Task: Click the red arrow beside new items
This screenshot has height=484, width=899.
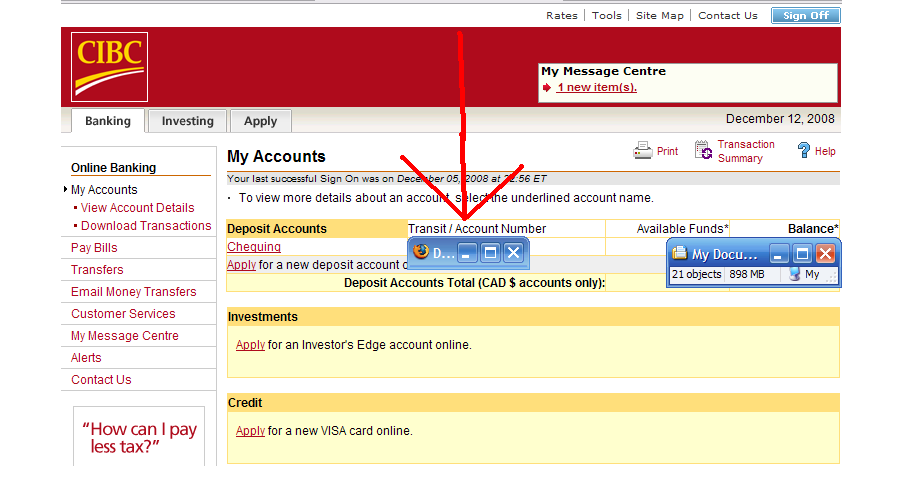Action: [x=547, y=88]
